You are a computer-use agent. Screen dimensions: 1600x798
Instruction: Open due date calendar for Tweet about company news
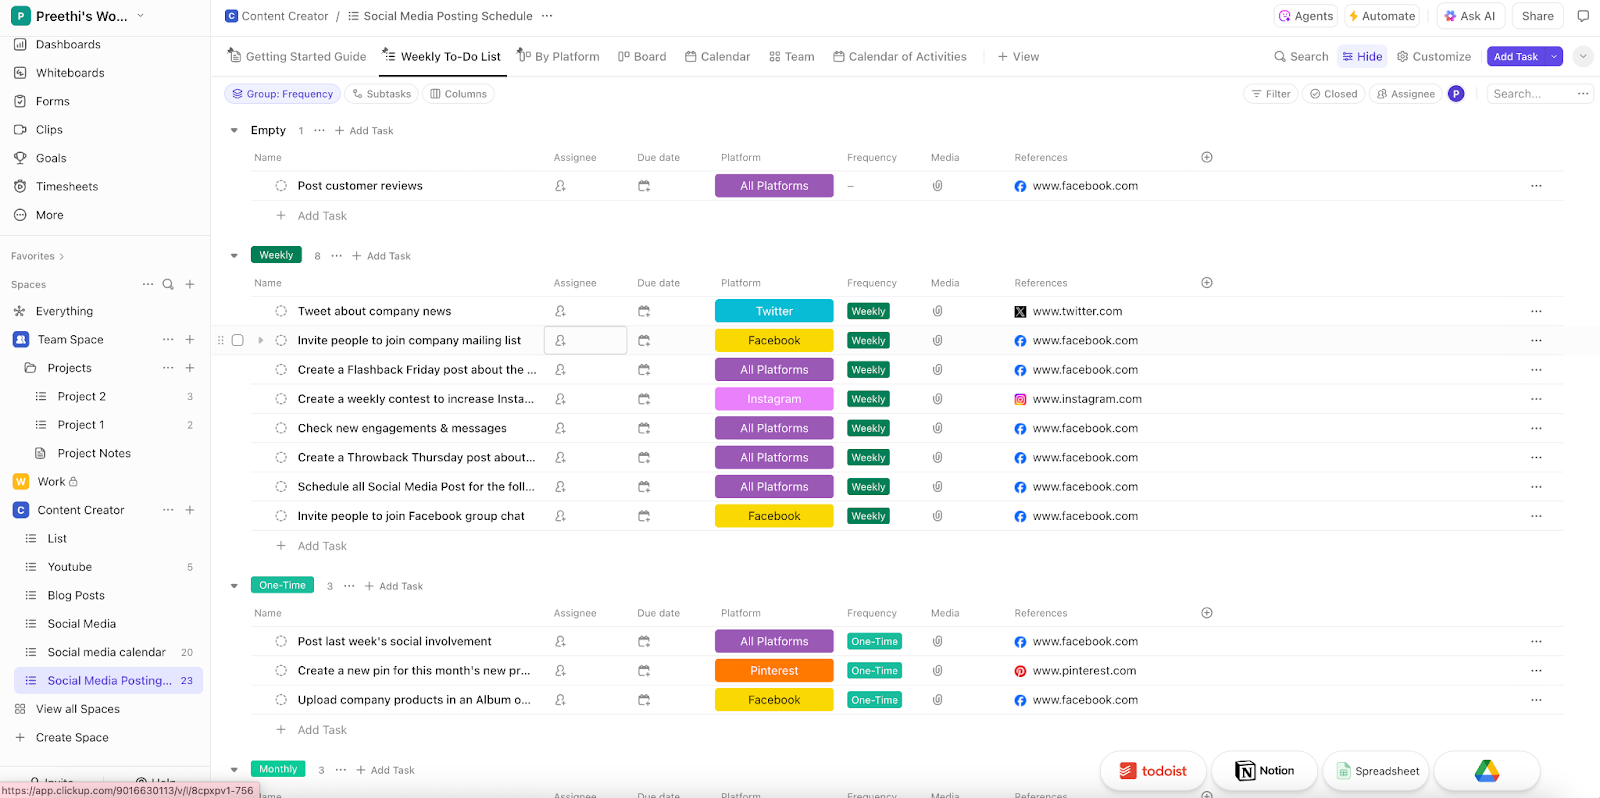[x=644, y=312]
